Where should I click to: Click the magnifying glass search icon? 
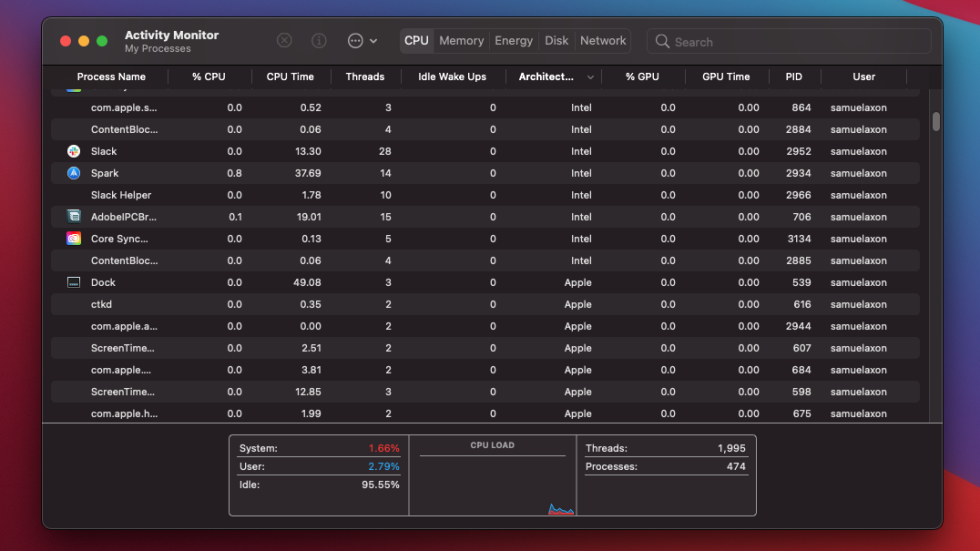[x=662, y=42]
